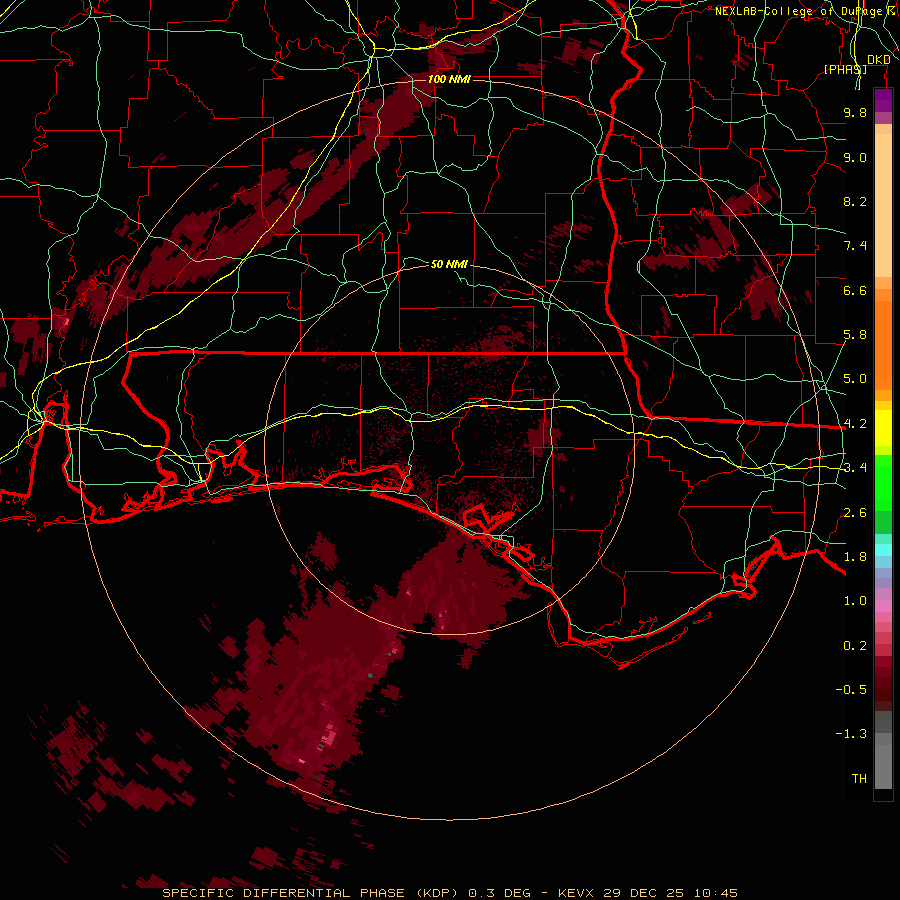Click the 1.8 scale value
900x900 pixels.
click(855, 557)
